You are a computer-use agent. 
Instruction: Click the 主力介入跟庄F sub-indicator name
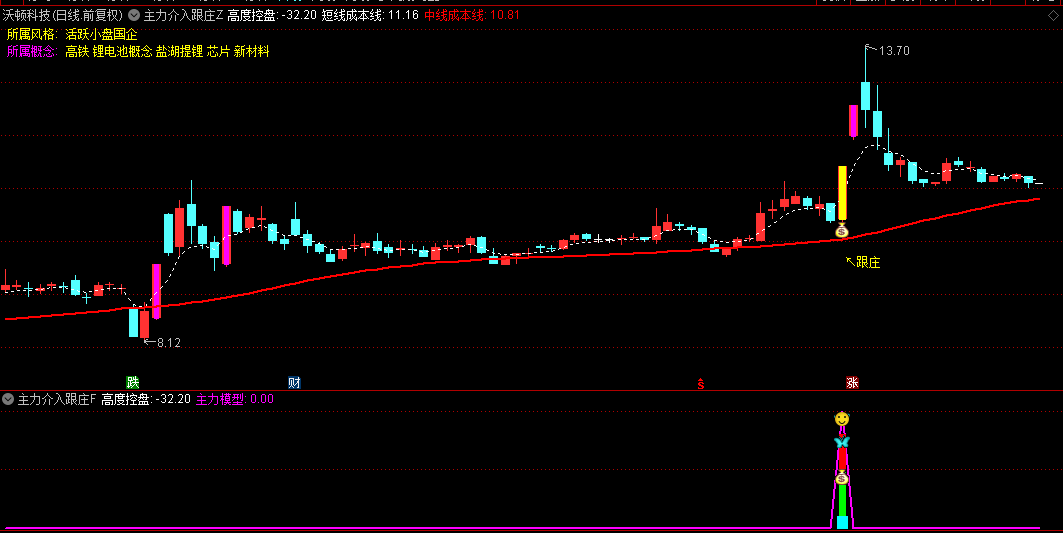coord(57,399)
